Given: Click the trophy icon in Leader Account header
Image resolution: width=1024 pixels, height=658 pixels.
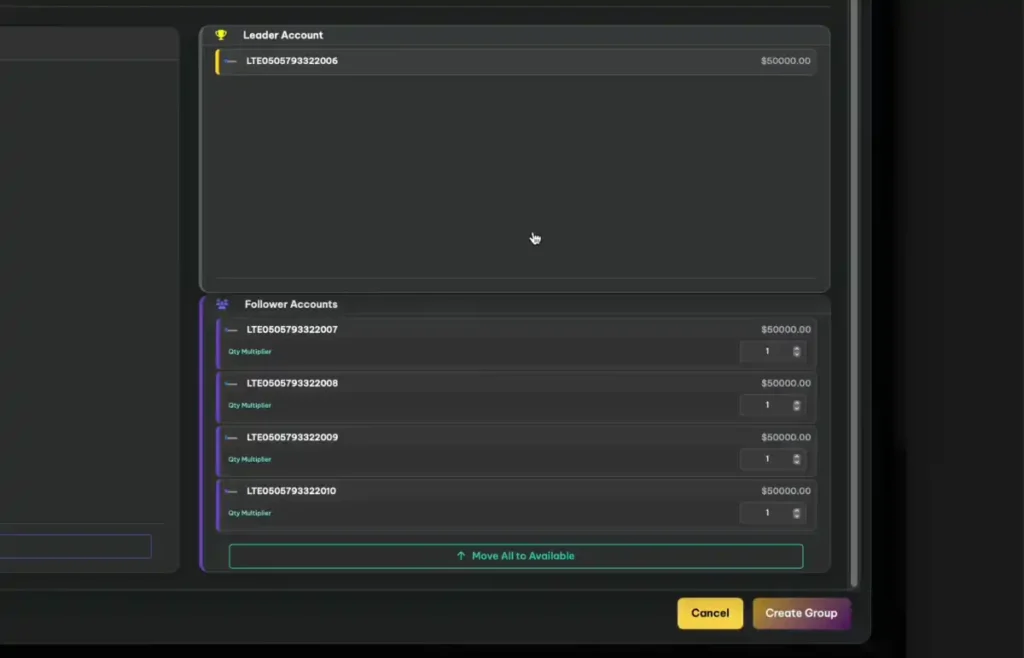Looking at the screenshot, I should click(221, 34).
